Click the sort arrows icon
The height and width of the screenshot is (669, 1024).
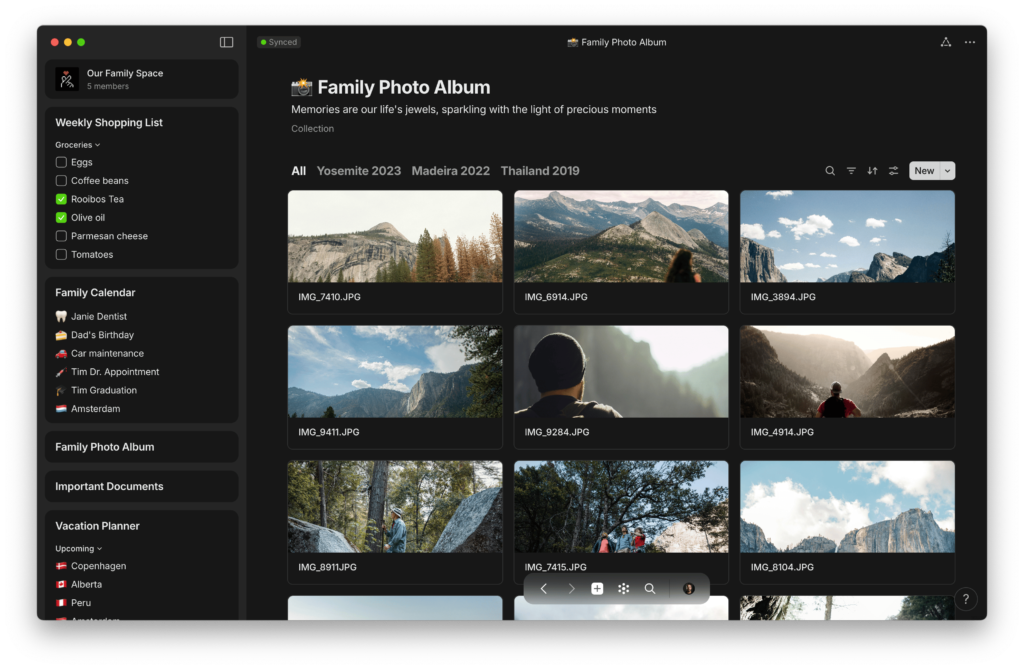click(872, 171)
